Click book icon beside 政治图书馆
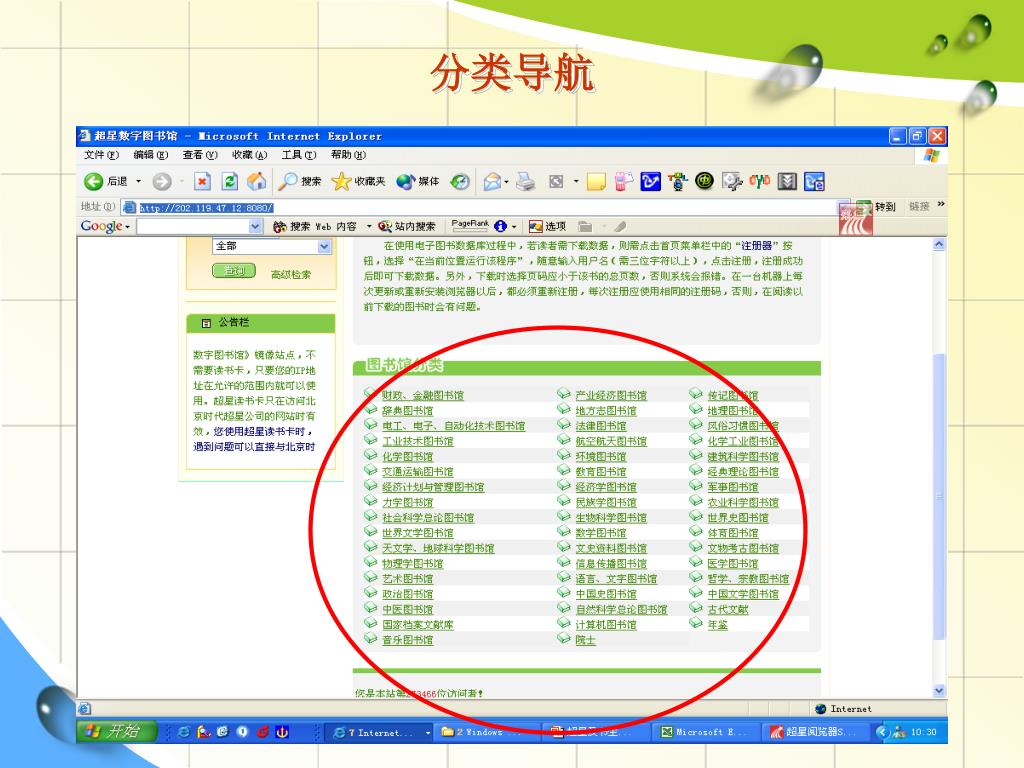 coord(371,593)
